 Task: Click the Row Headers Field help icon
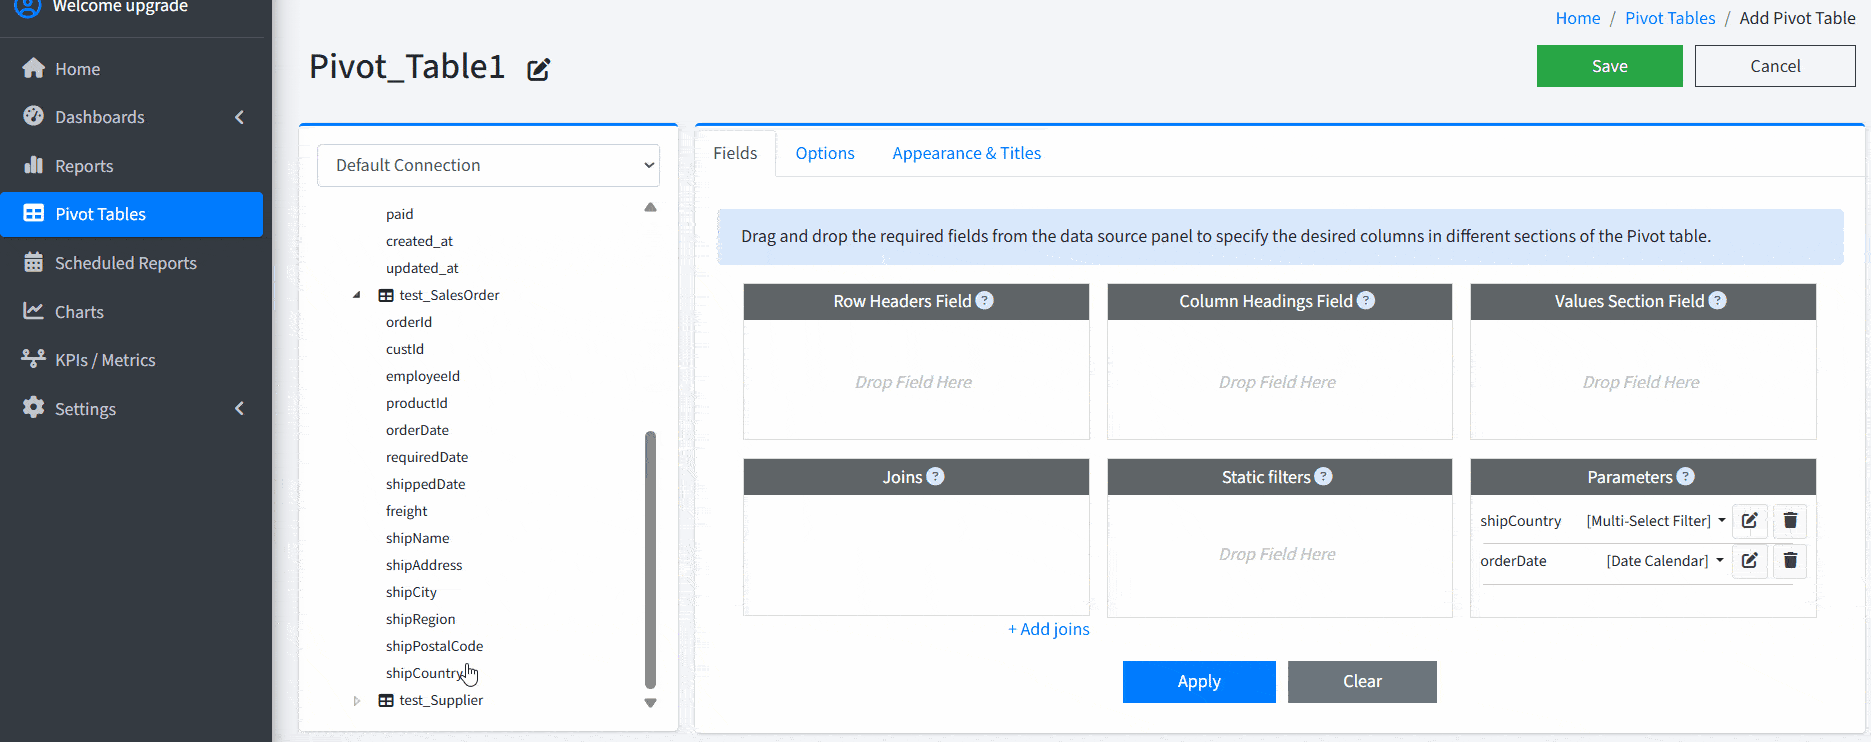[x=984, y=301]
